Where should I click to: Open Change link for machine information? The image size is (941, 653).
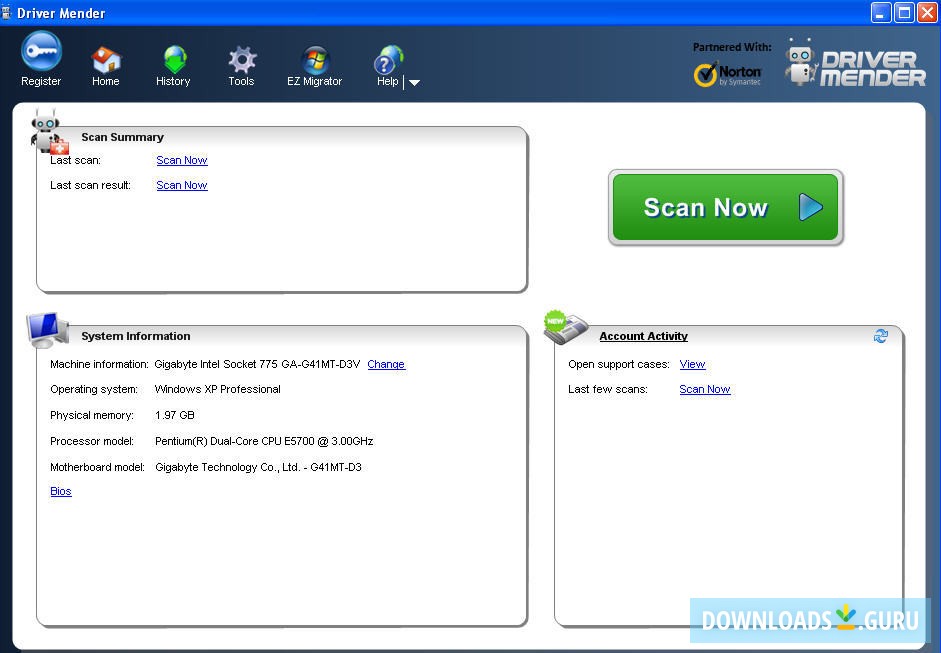[386, 364]
